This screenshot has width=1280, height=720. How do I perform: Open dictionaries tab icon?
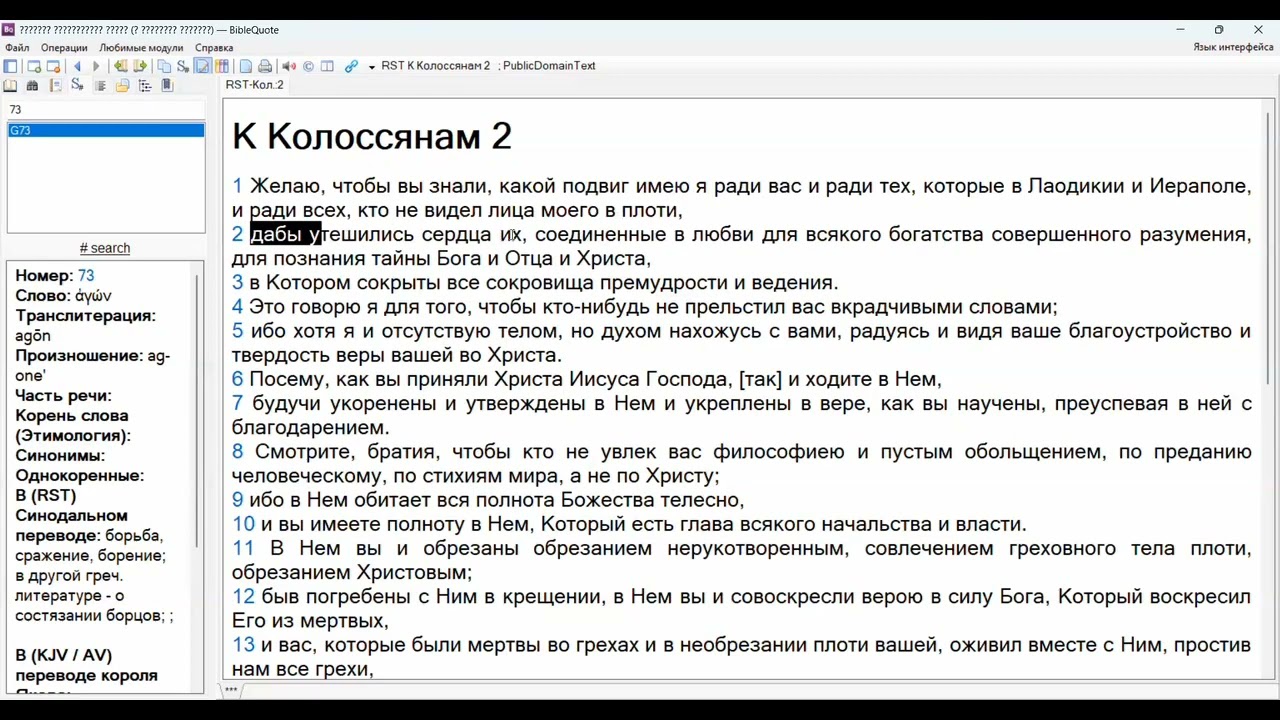tap(56, 86)
